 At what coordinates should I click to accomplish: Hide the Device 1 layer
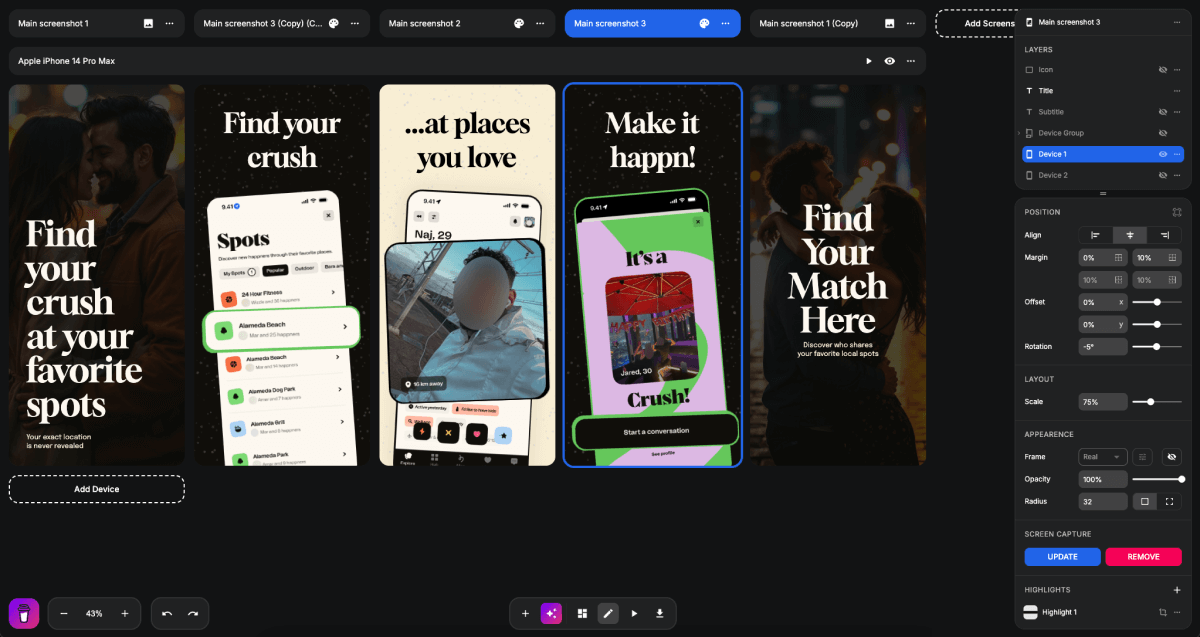pyautogui.click(x=1162, y=154)
